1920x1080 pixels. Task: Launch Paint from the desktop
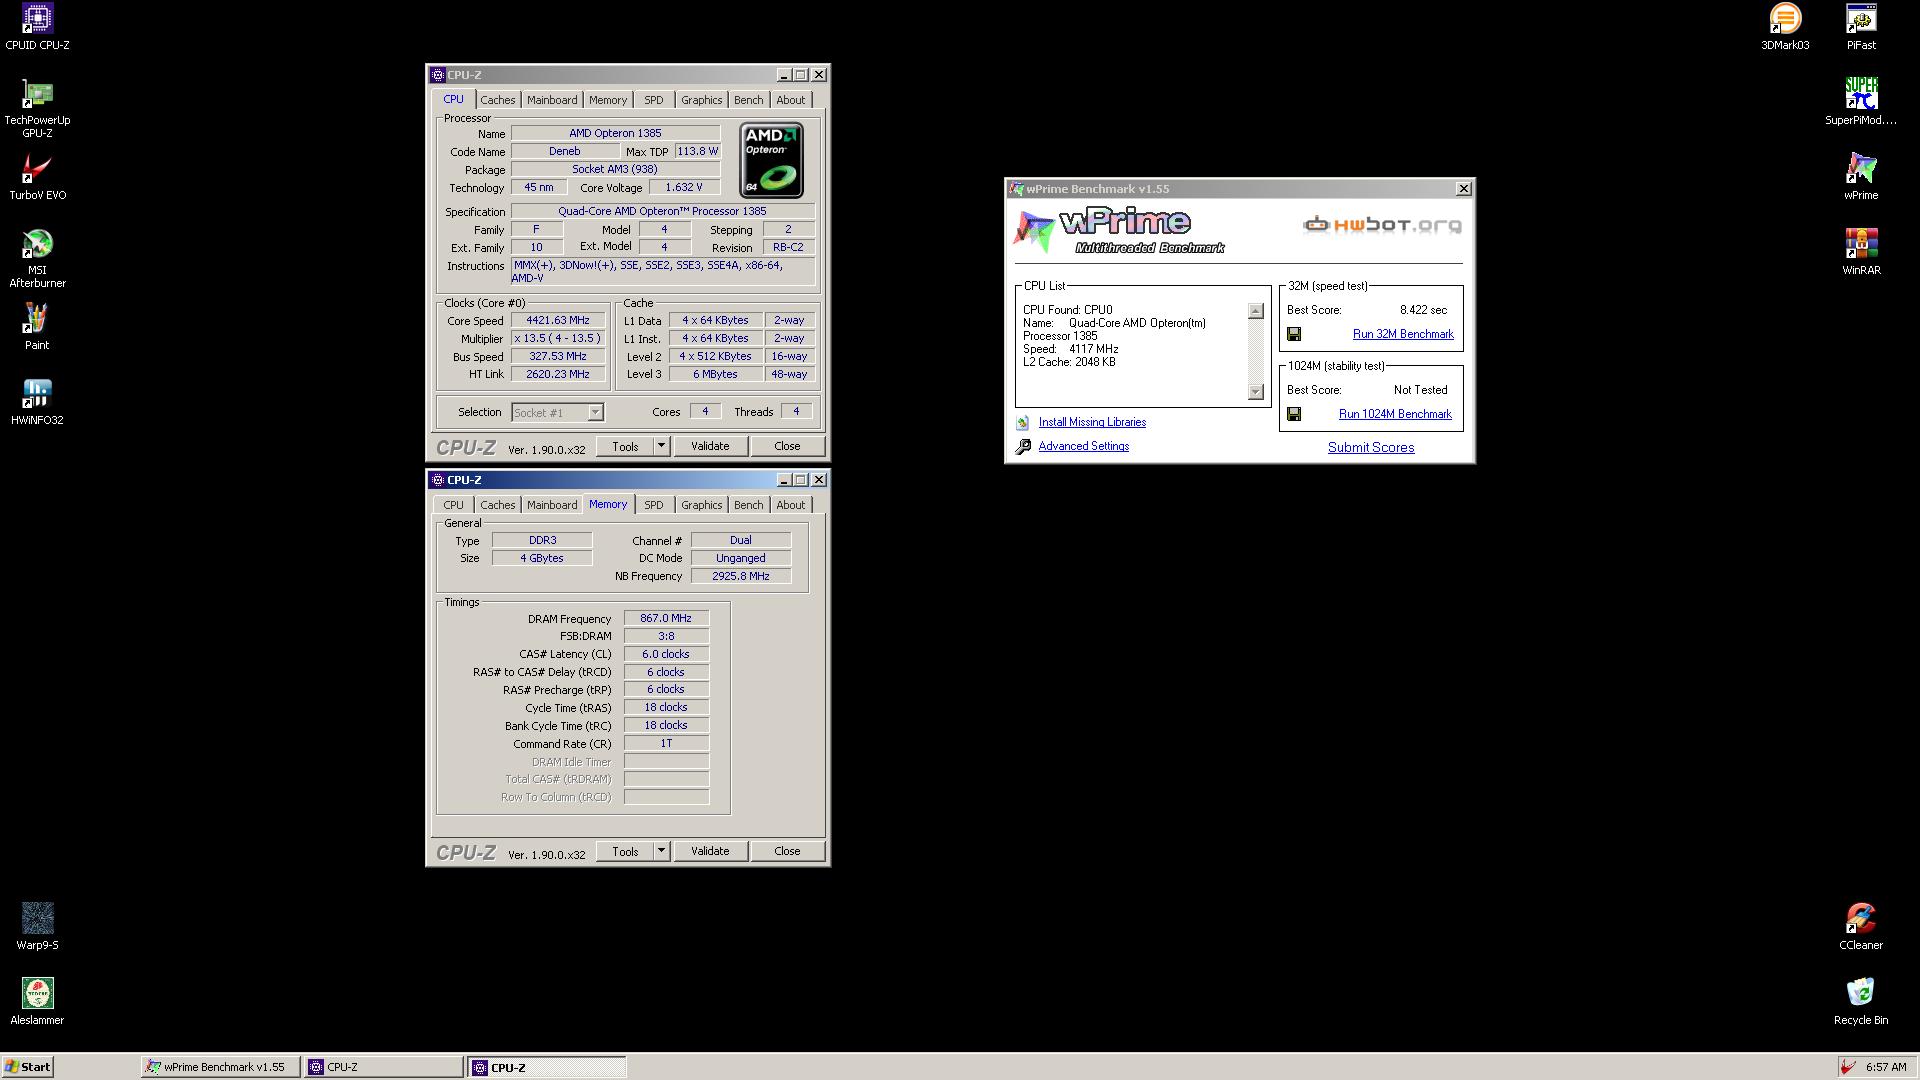click(x=37, y=327)
